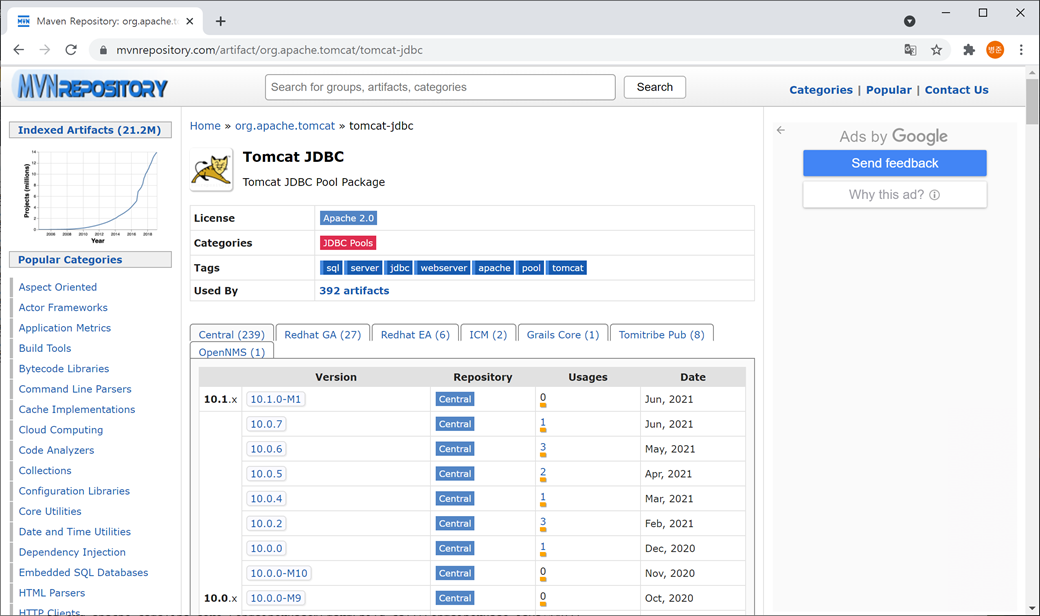Image resolution: width=1040 pixels, height=616 pixels.
Task: Click the Apache 2.0 license badge
Action: click(x=348, y=217)
